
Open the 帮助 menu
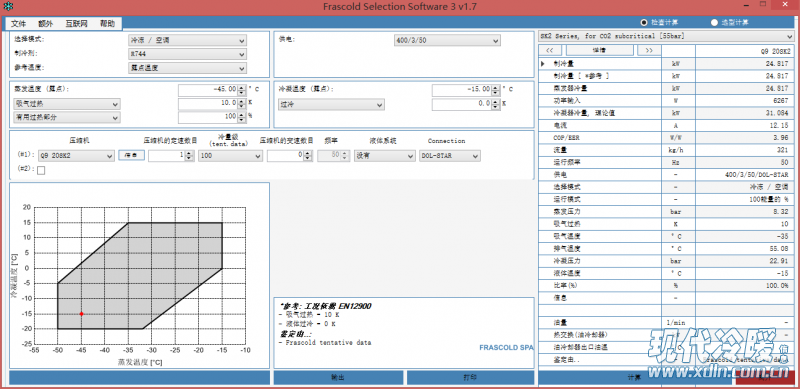107,23
